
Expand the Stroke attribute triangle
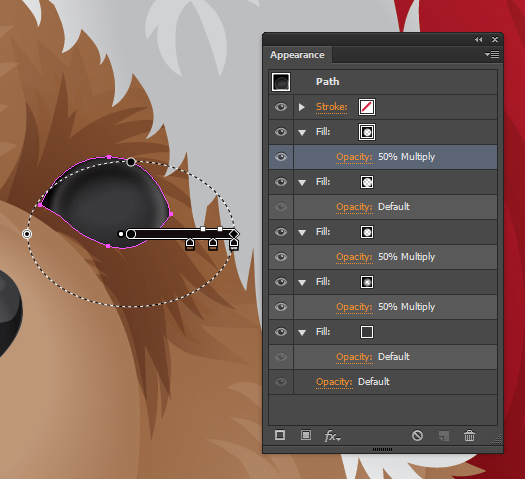coord(302,107)
